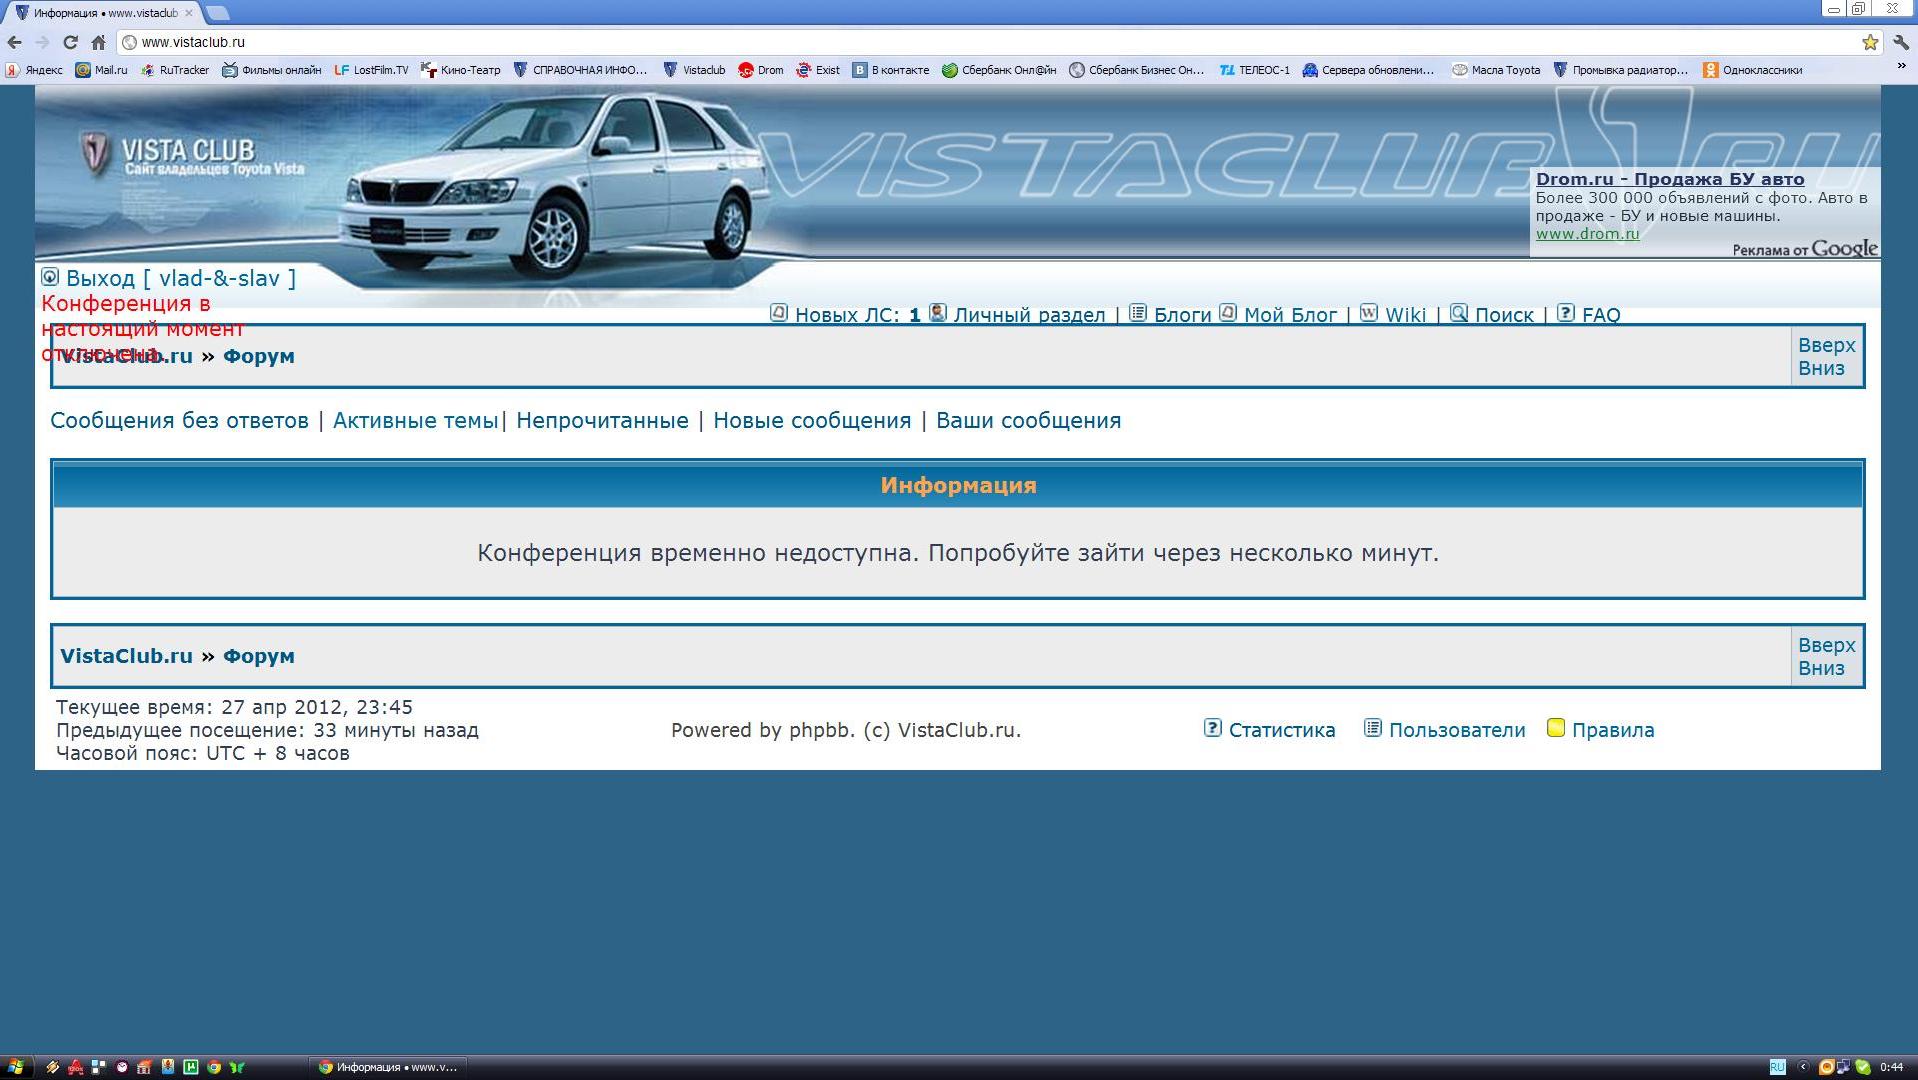Bookmark page with the star icon
1918x1080 pixels.
click(x=1869, y=42)
